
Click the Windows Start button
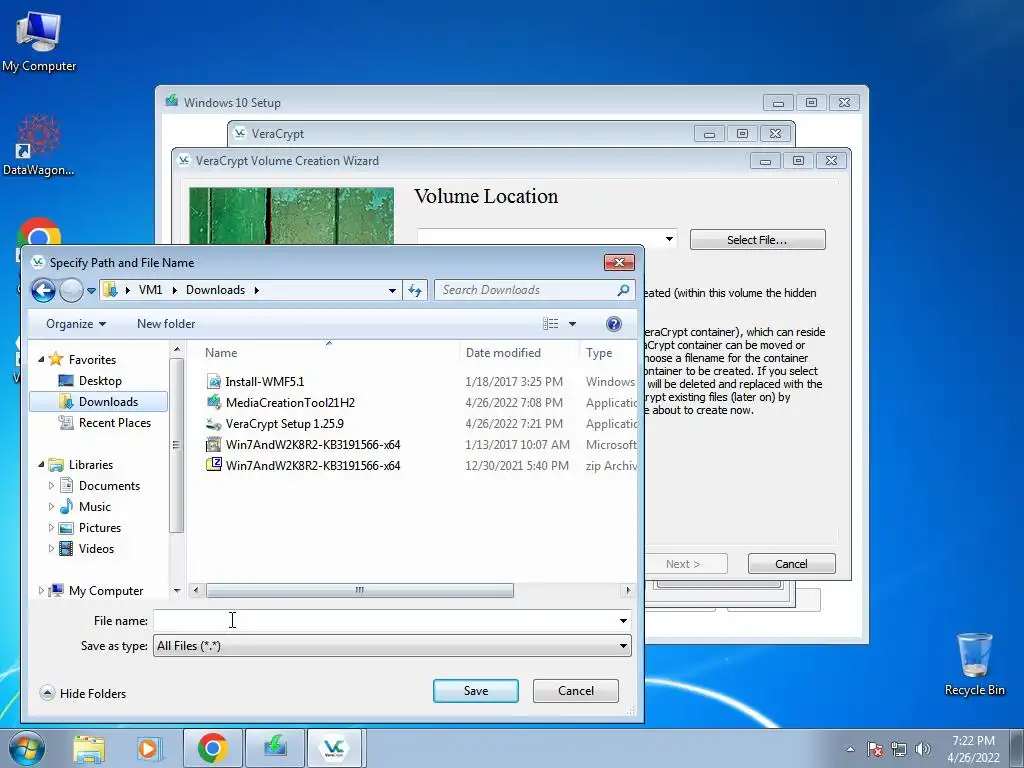(x=26, y=748)
